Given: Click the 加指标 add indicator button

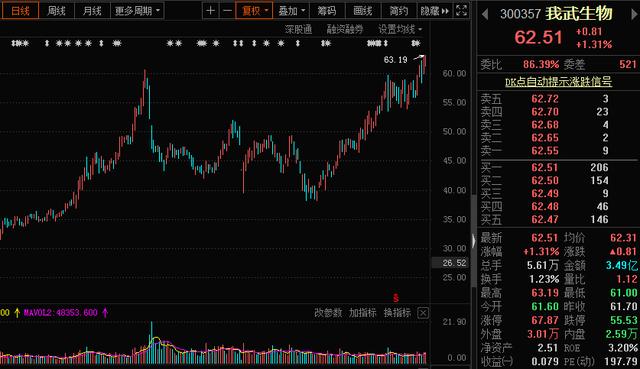Looking at the screenshot, I should click(362, 313).
